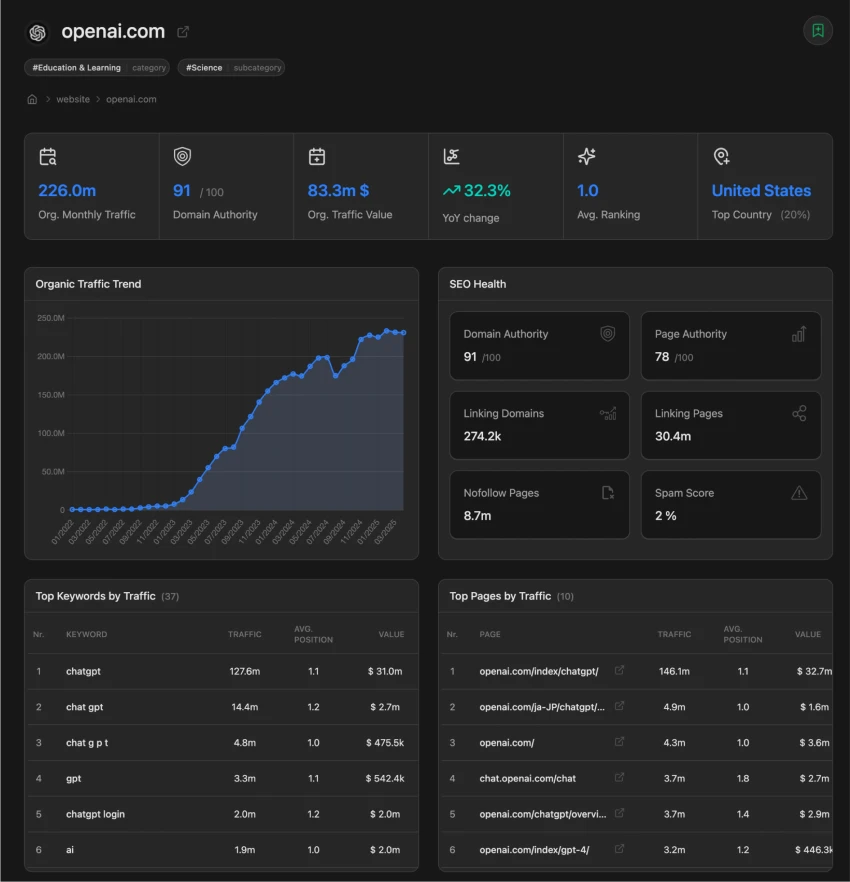This screenshot has height=882, width=850.
Task: Open external link for chat.openai.com/chat row
Action: click(x=619, y=777)
